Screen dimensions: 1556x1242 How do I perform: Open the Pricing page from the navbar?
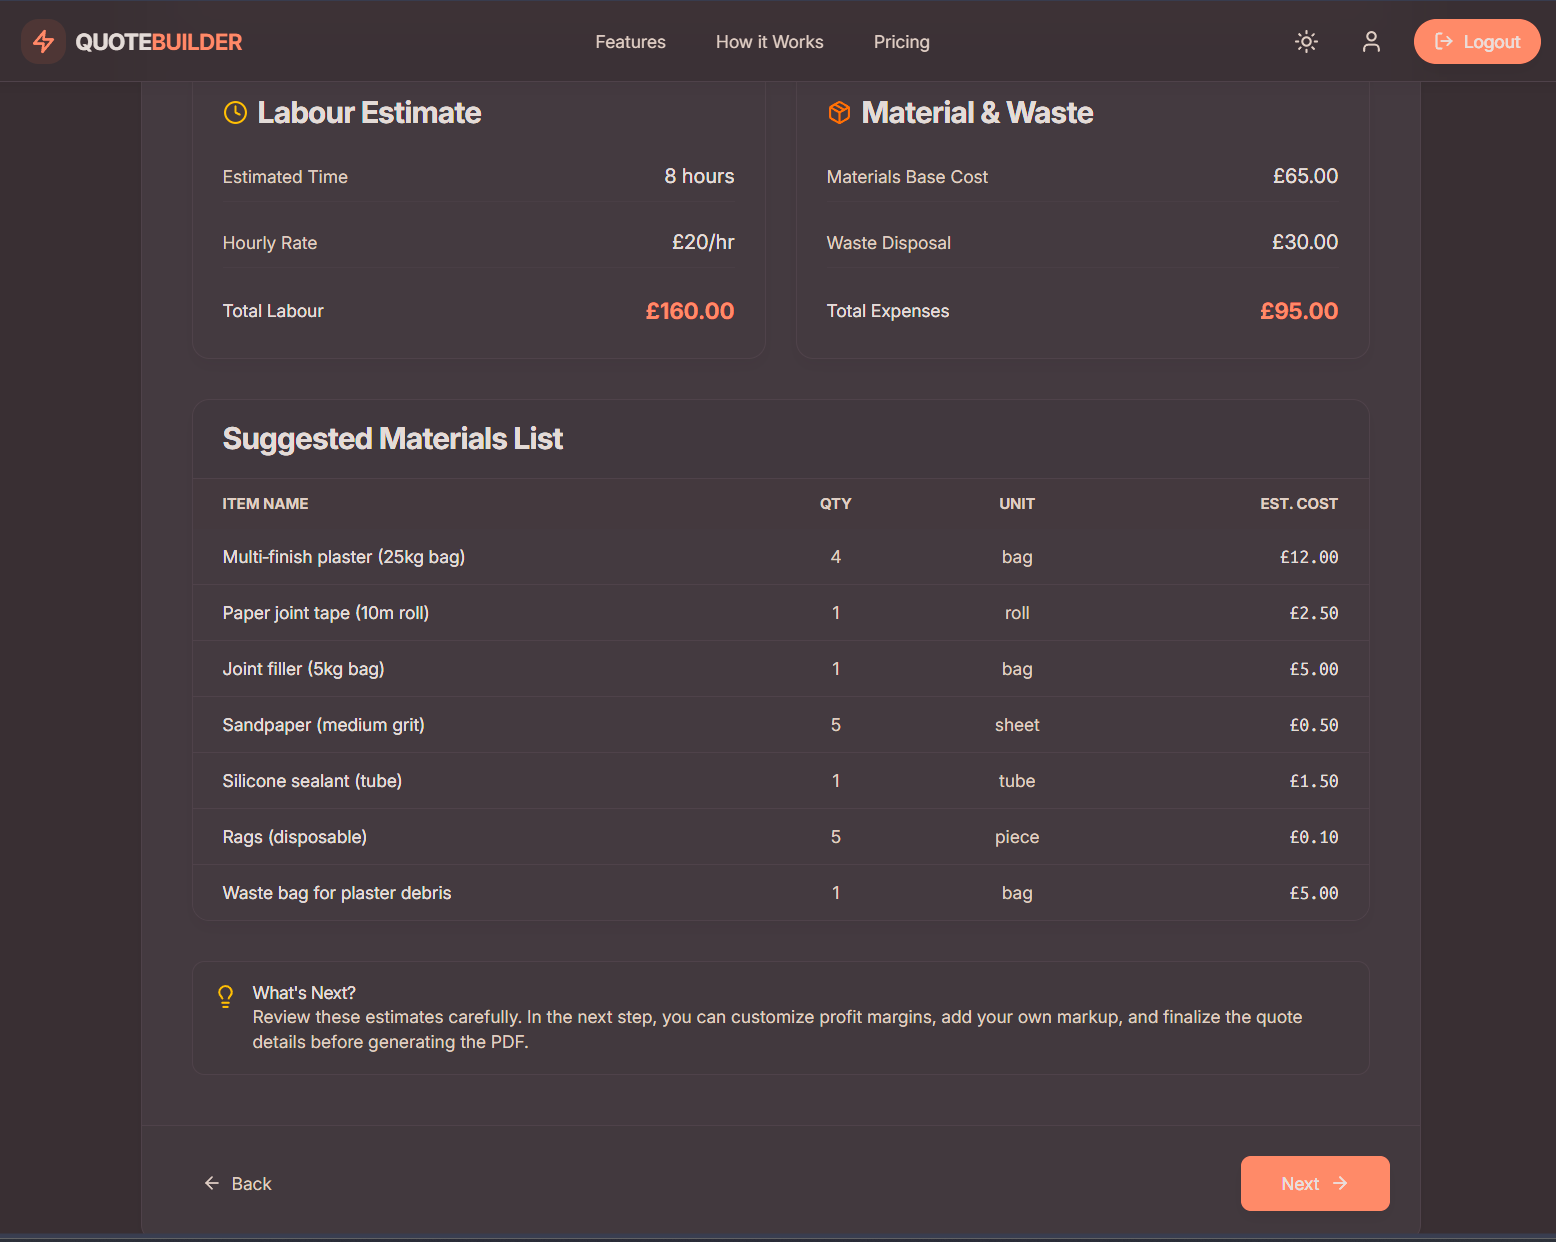[x=901, y=41]
